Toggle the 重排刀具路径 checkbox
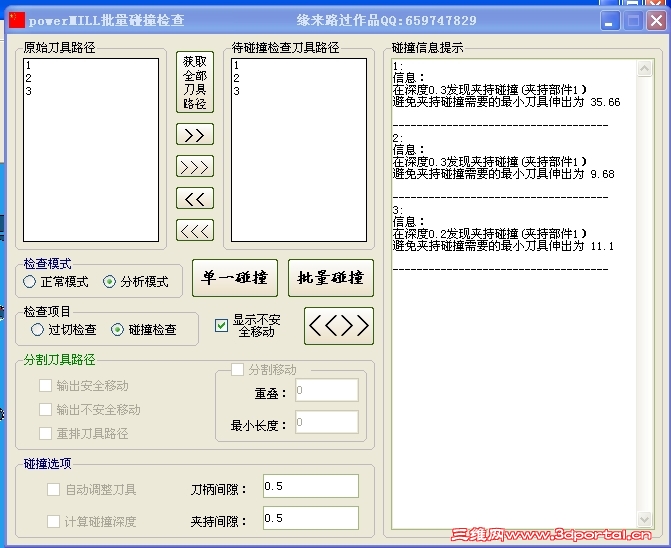Image resolution: width=671 pixels, height=548 pixels. coord(45,433)
